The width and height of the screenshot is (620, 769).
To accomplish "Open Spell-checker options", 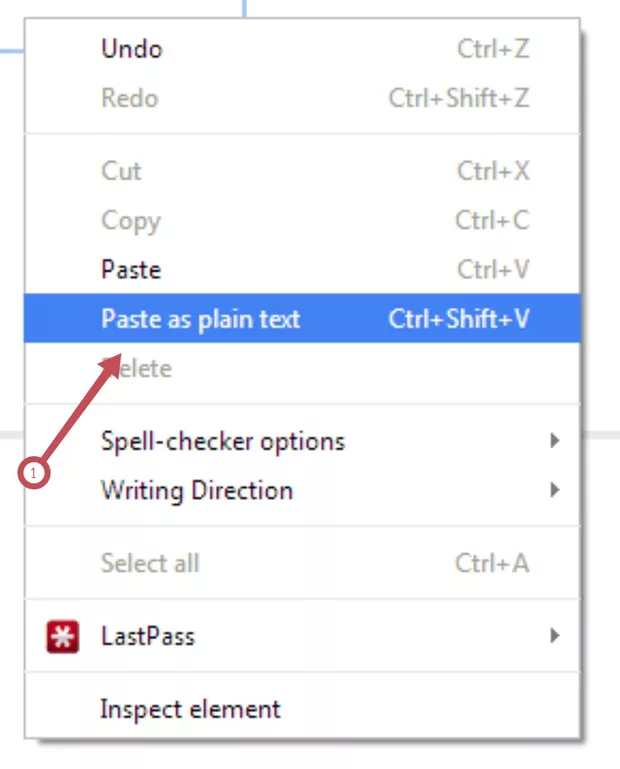I will point(222,441).
